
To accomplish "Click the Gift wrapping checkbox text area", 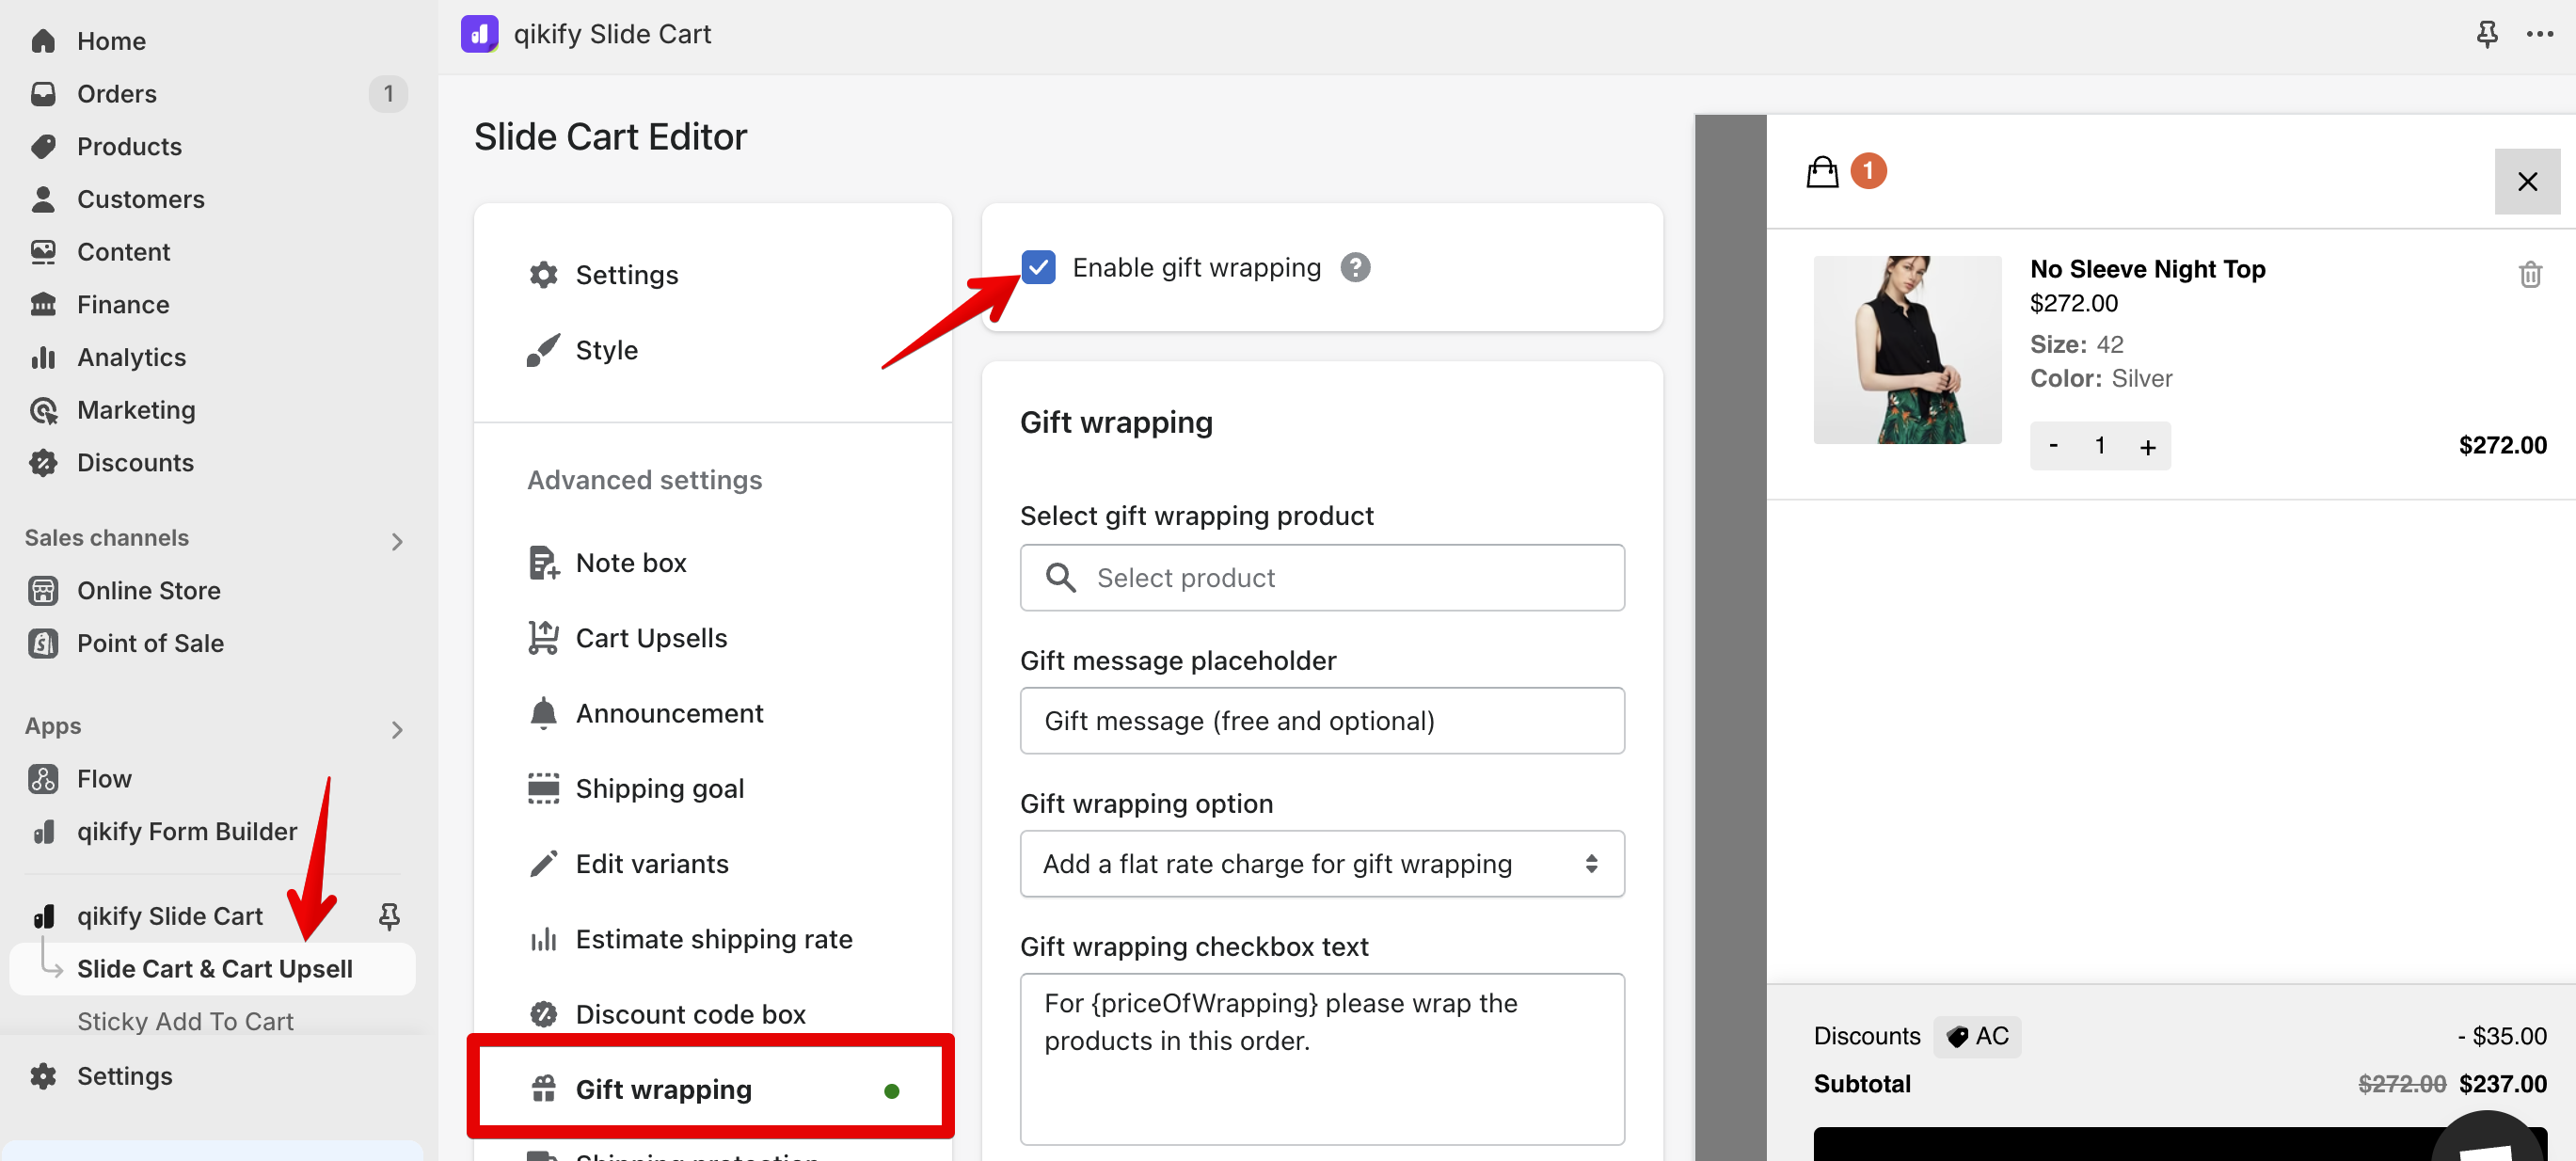I will (1321, 1058).
